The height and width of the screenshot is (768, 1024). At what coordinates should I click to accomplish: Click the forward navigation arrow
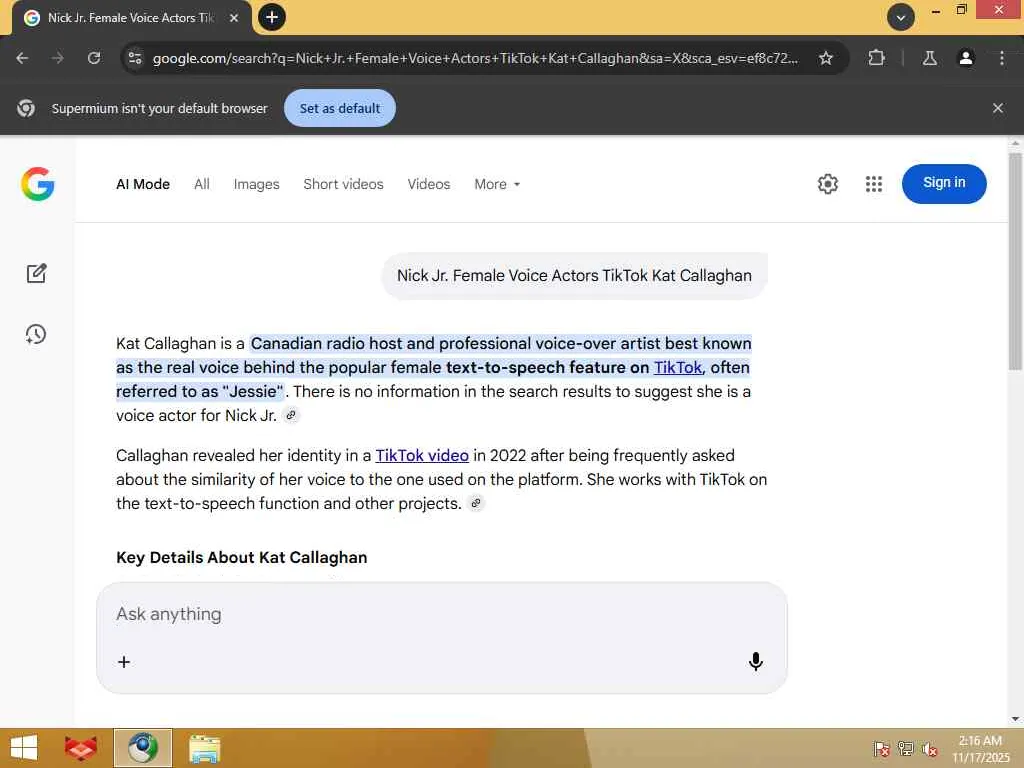(58, 58)
